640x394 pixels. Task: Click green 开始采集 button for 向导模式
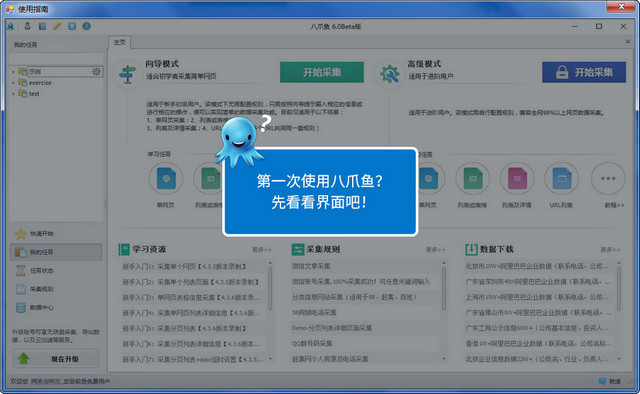point(322,72)
